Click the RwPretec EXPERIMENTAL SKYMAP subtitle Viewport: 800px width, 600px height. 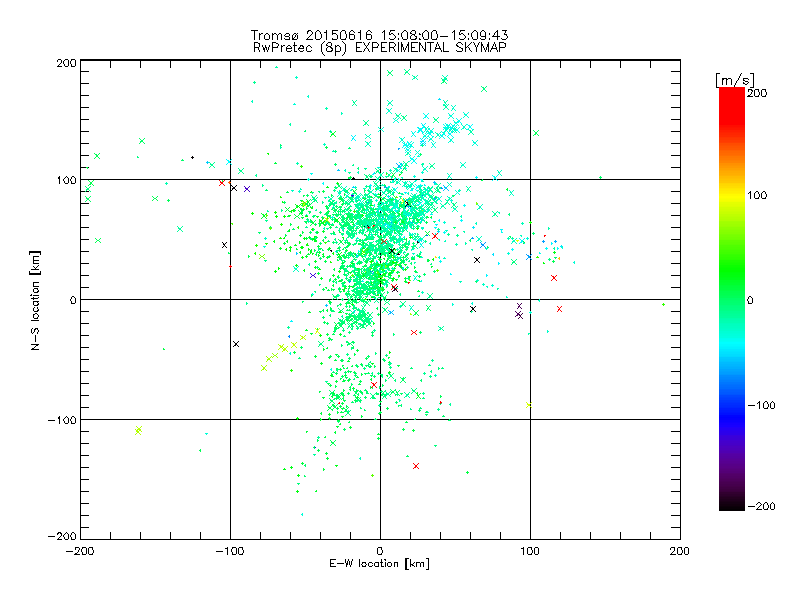tap(380, 48)
